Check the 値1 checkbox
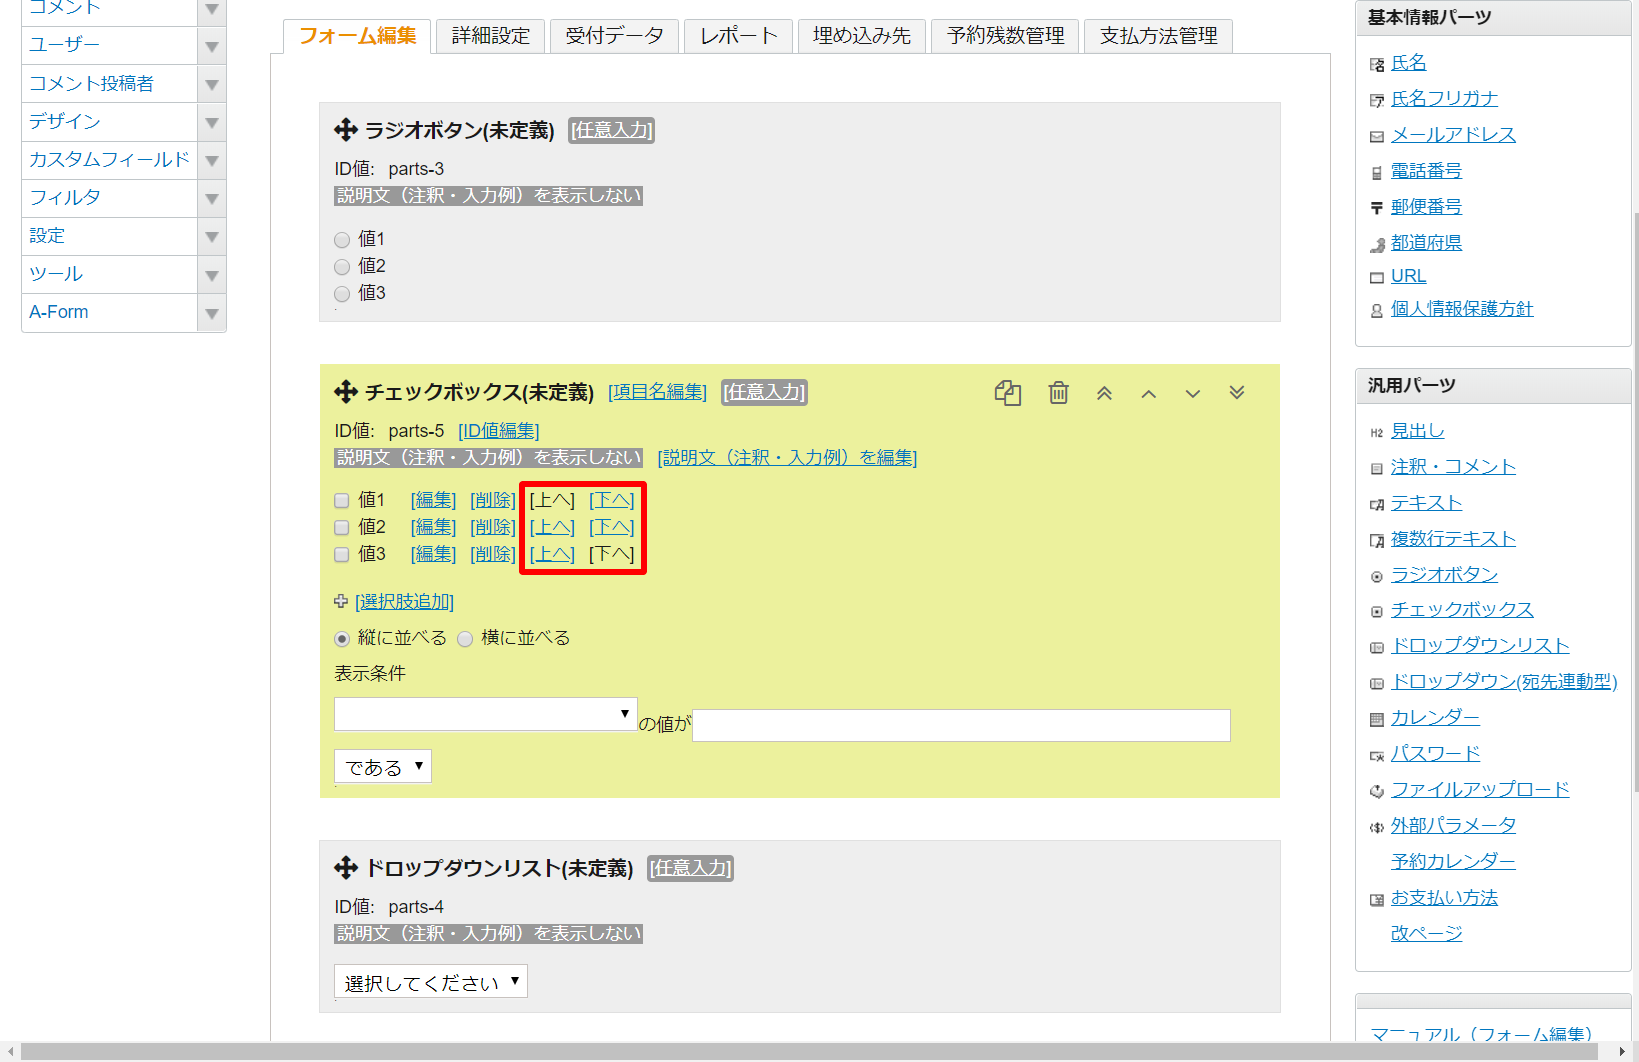The width and height of the screenshot is (1639, 1062). [x=342, y=501]
